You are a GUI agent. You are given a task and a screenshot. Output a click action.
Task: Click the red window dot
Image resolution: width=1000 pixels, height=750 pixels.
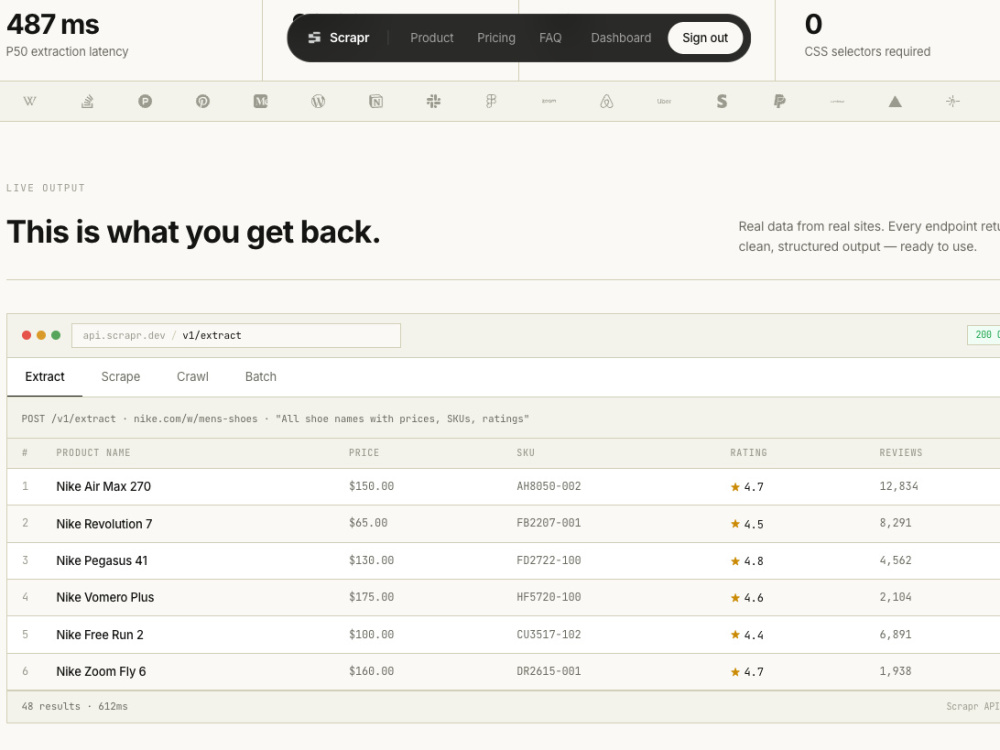[x=26, y=335]
